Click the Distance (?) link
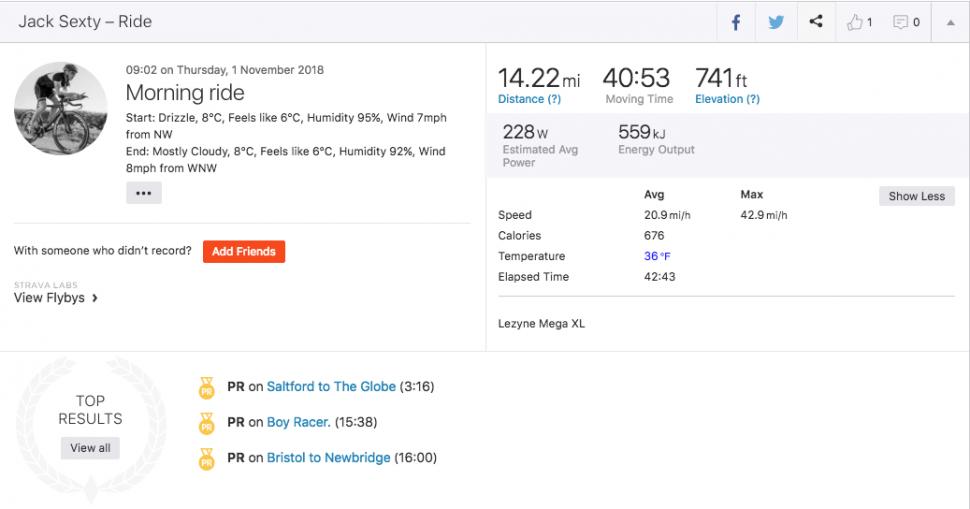The width and height of the screenshot is (970, 509). pyautogui.click(x=530, y=99)
